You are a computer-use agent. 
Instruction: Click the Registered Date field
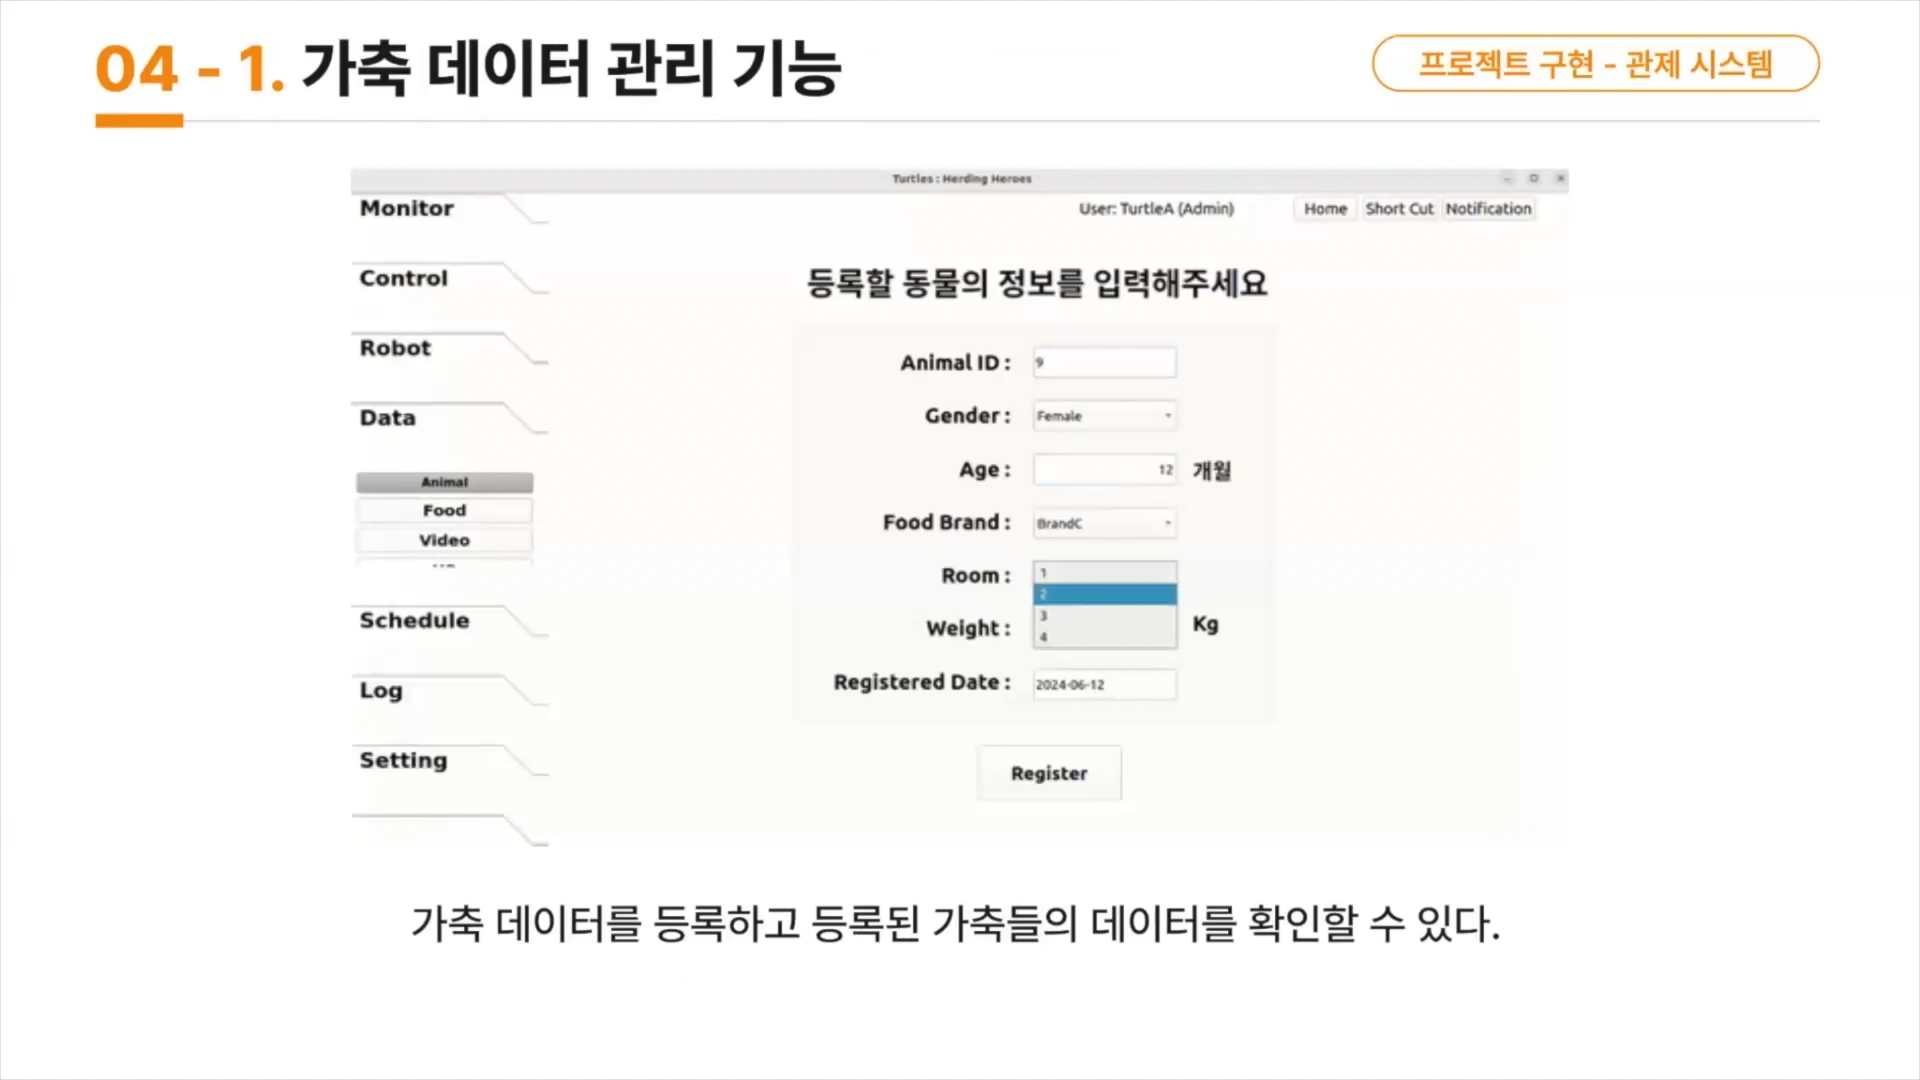tap(1104, 685)
